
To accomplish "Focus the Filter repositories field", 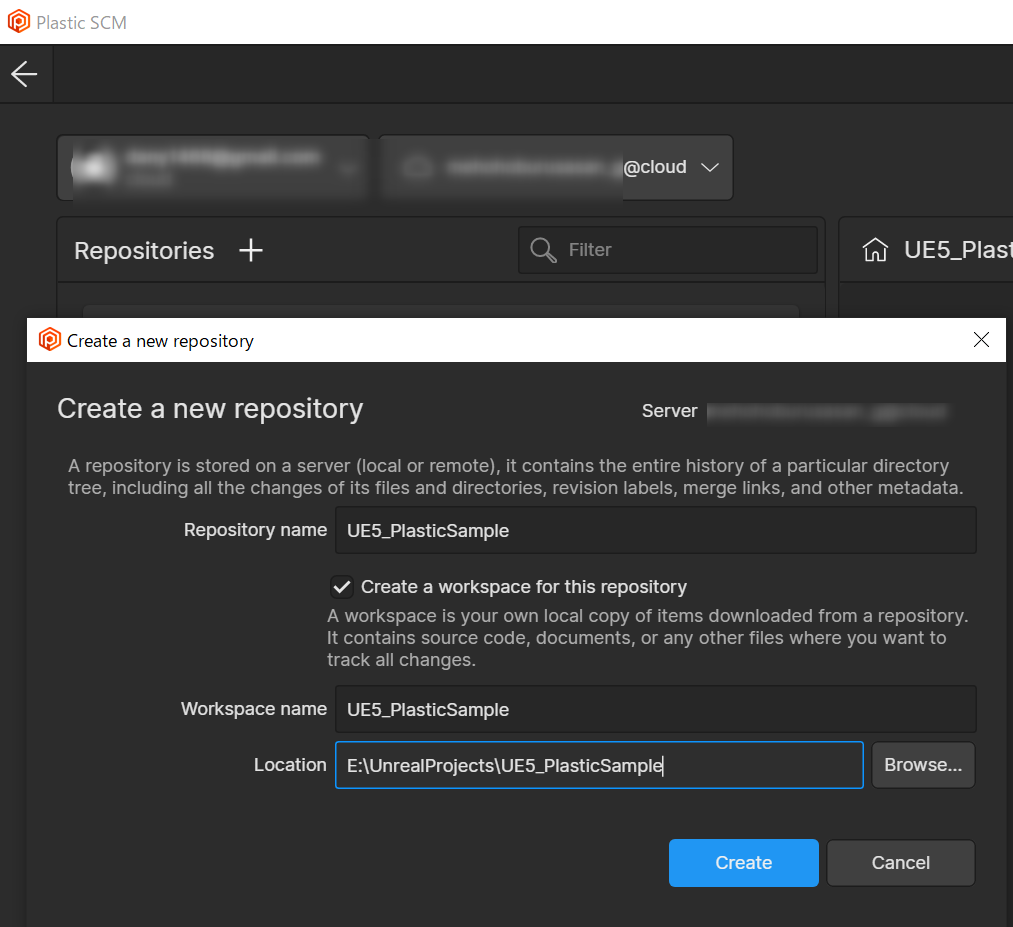I will tap(668, 250).
